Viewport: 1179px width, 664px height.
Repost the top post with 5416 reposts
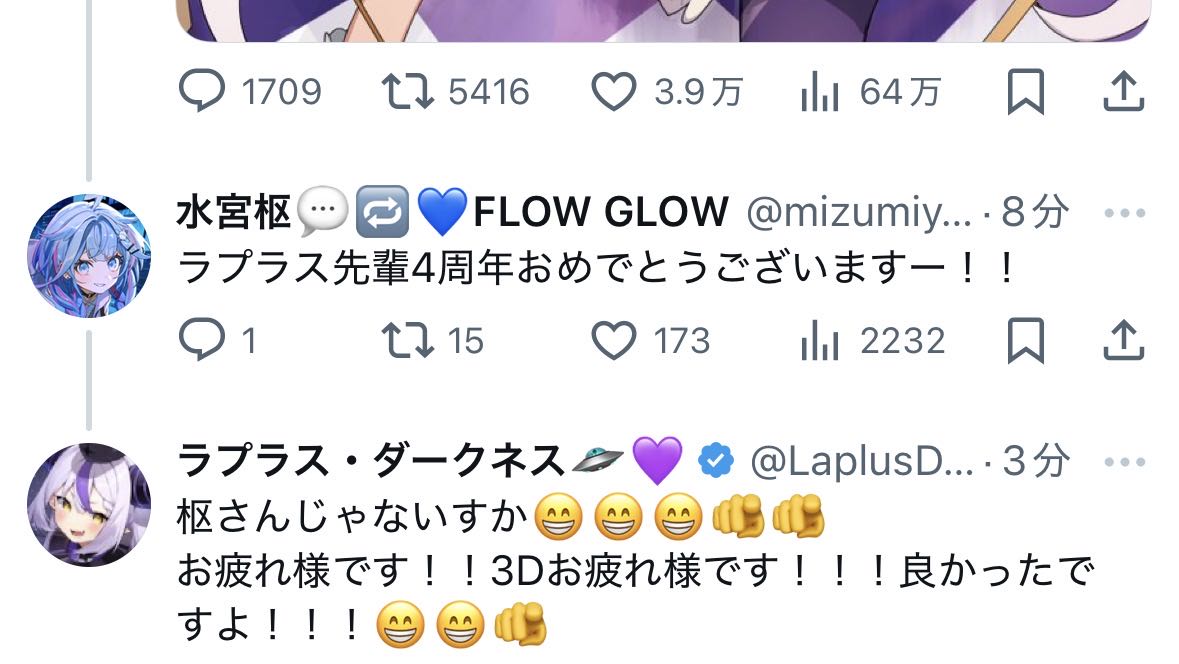click(456, 92)
